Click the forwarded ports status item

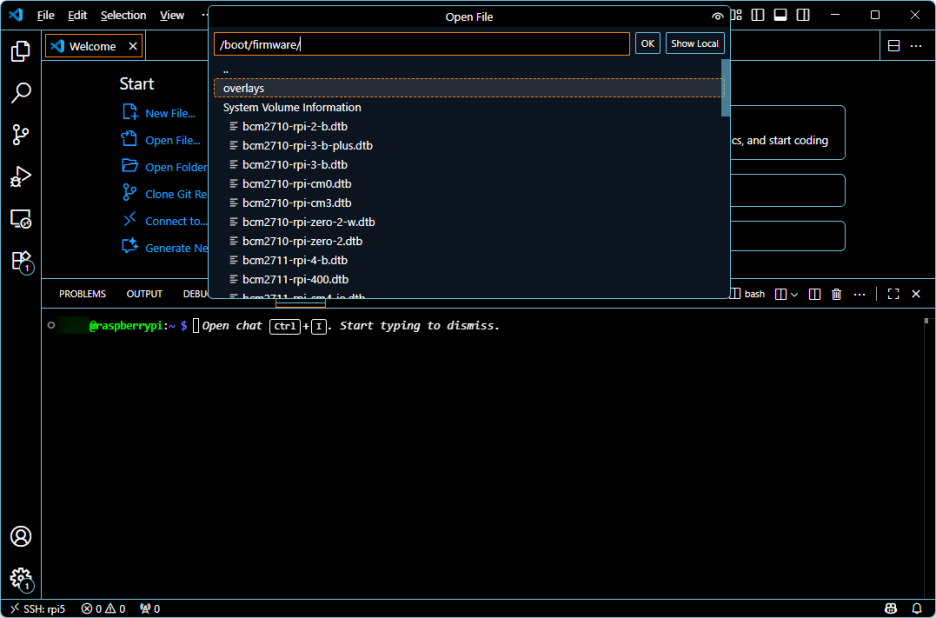pos(149,609)
